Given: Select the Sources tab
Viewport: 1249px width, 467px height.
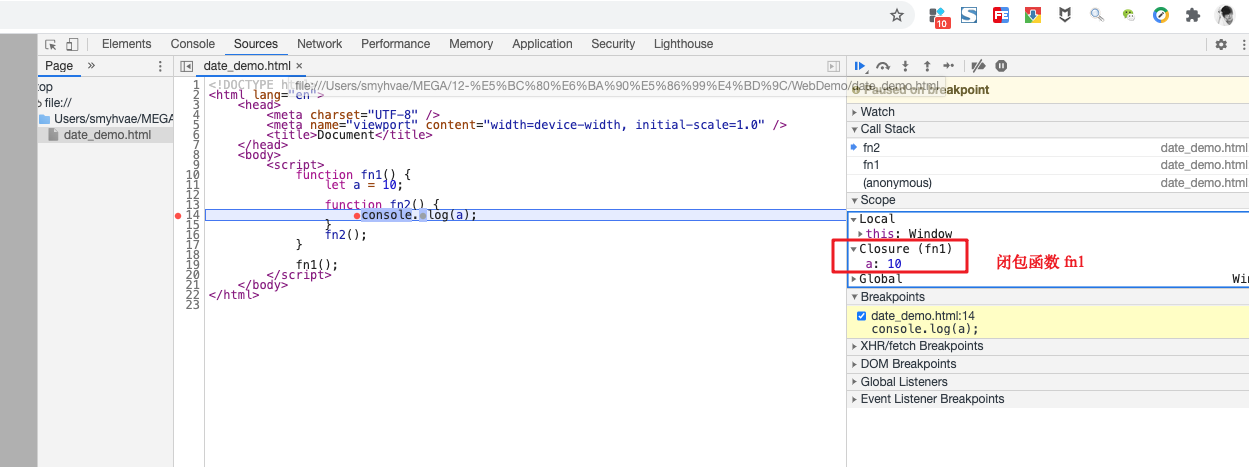Looking at the screenshot, I should pos(256,44).
